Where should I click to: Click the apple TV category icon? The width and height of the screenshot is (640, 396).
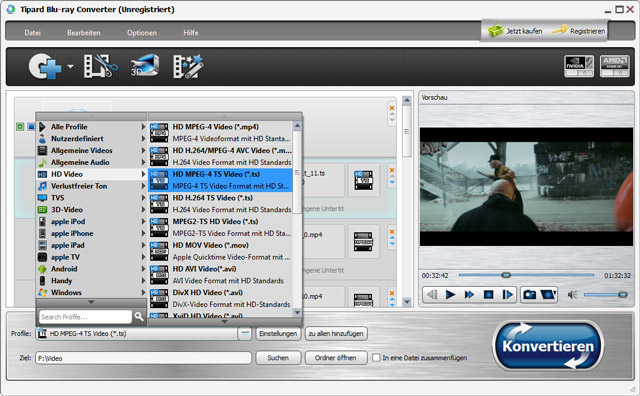click(x=42, y=257)
